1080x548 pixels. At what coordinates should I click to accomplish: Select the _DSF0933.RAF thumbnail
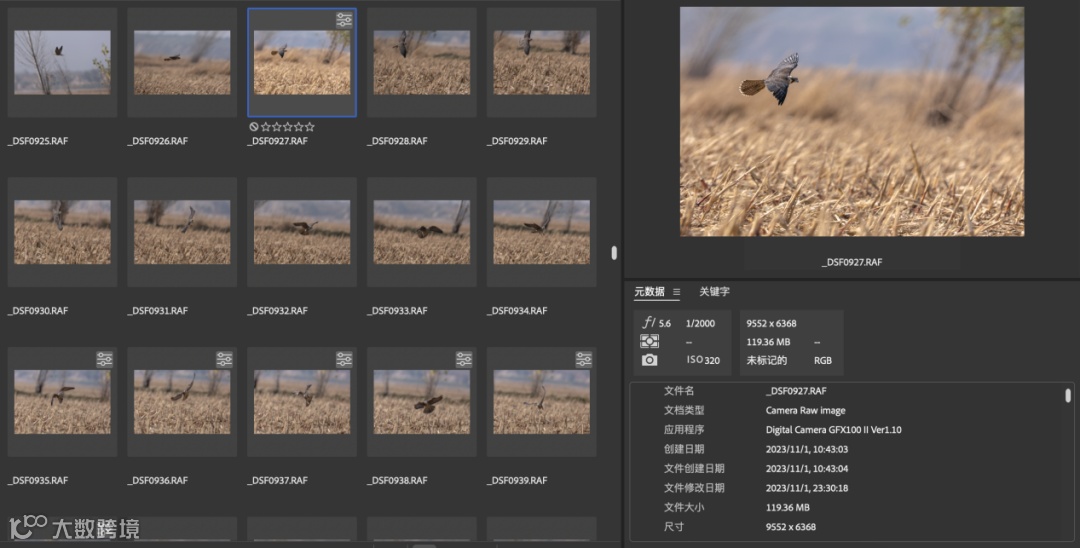[x=422, y=232]
